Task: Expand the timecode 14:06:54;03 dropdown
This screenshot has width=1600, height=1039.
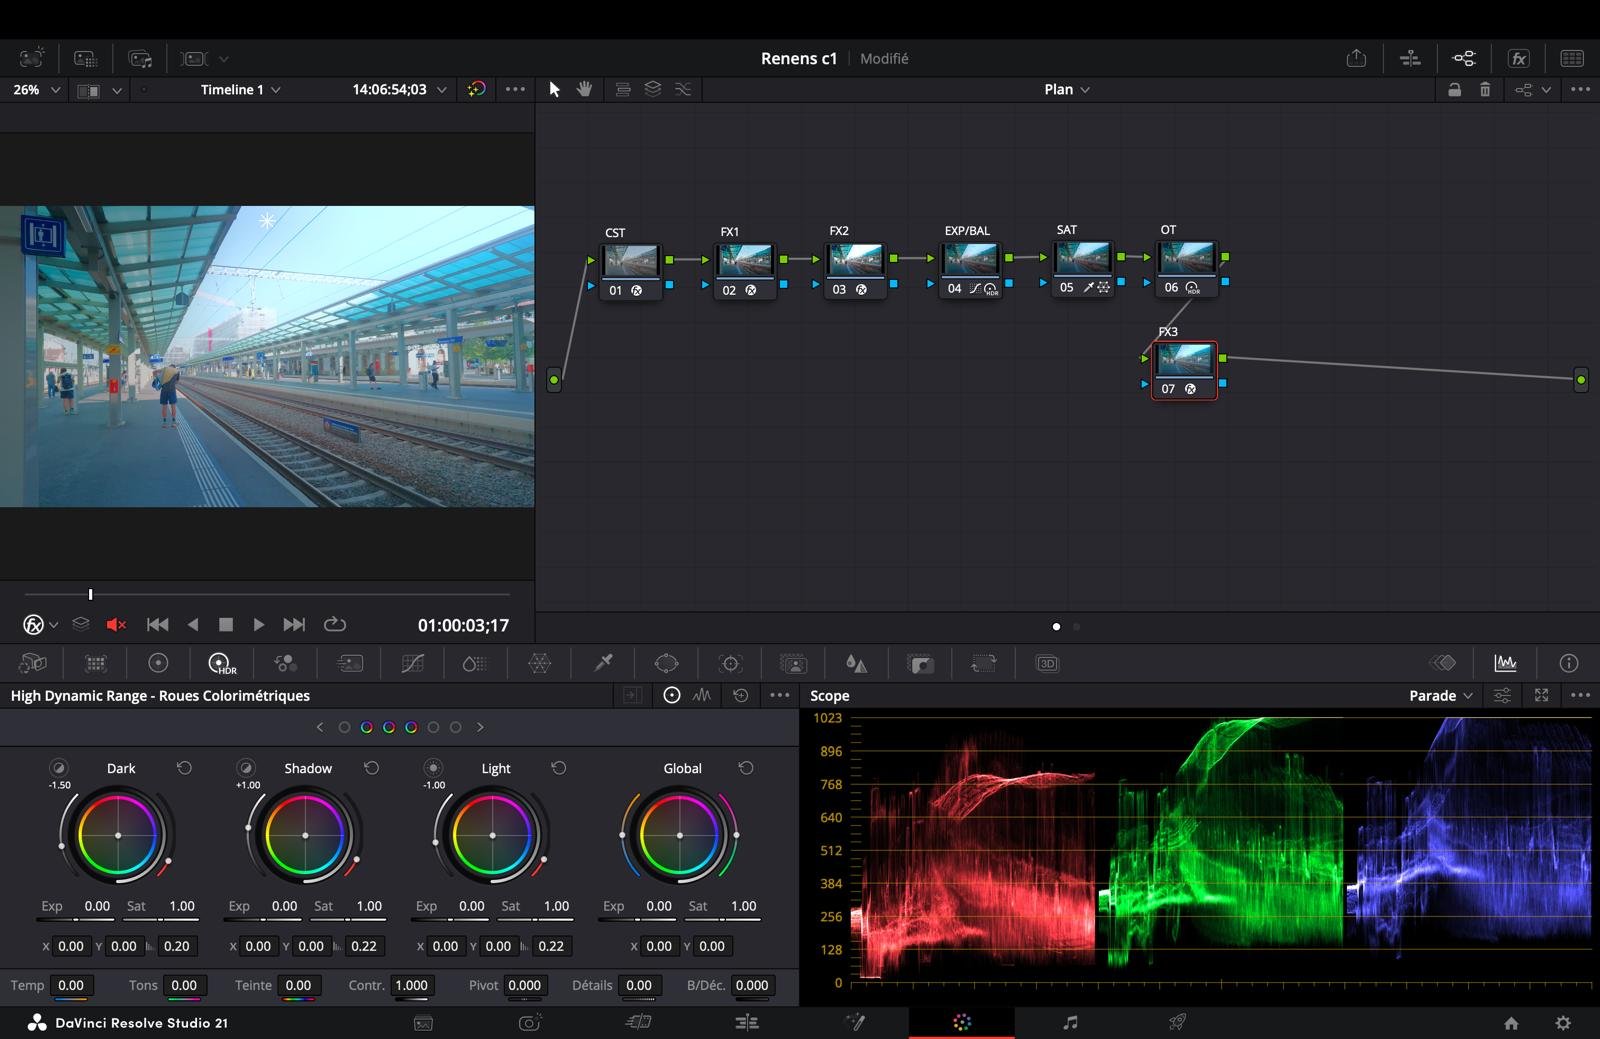Action: (x=442, y=90)
